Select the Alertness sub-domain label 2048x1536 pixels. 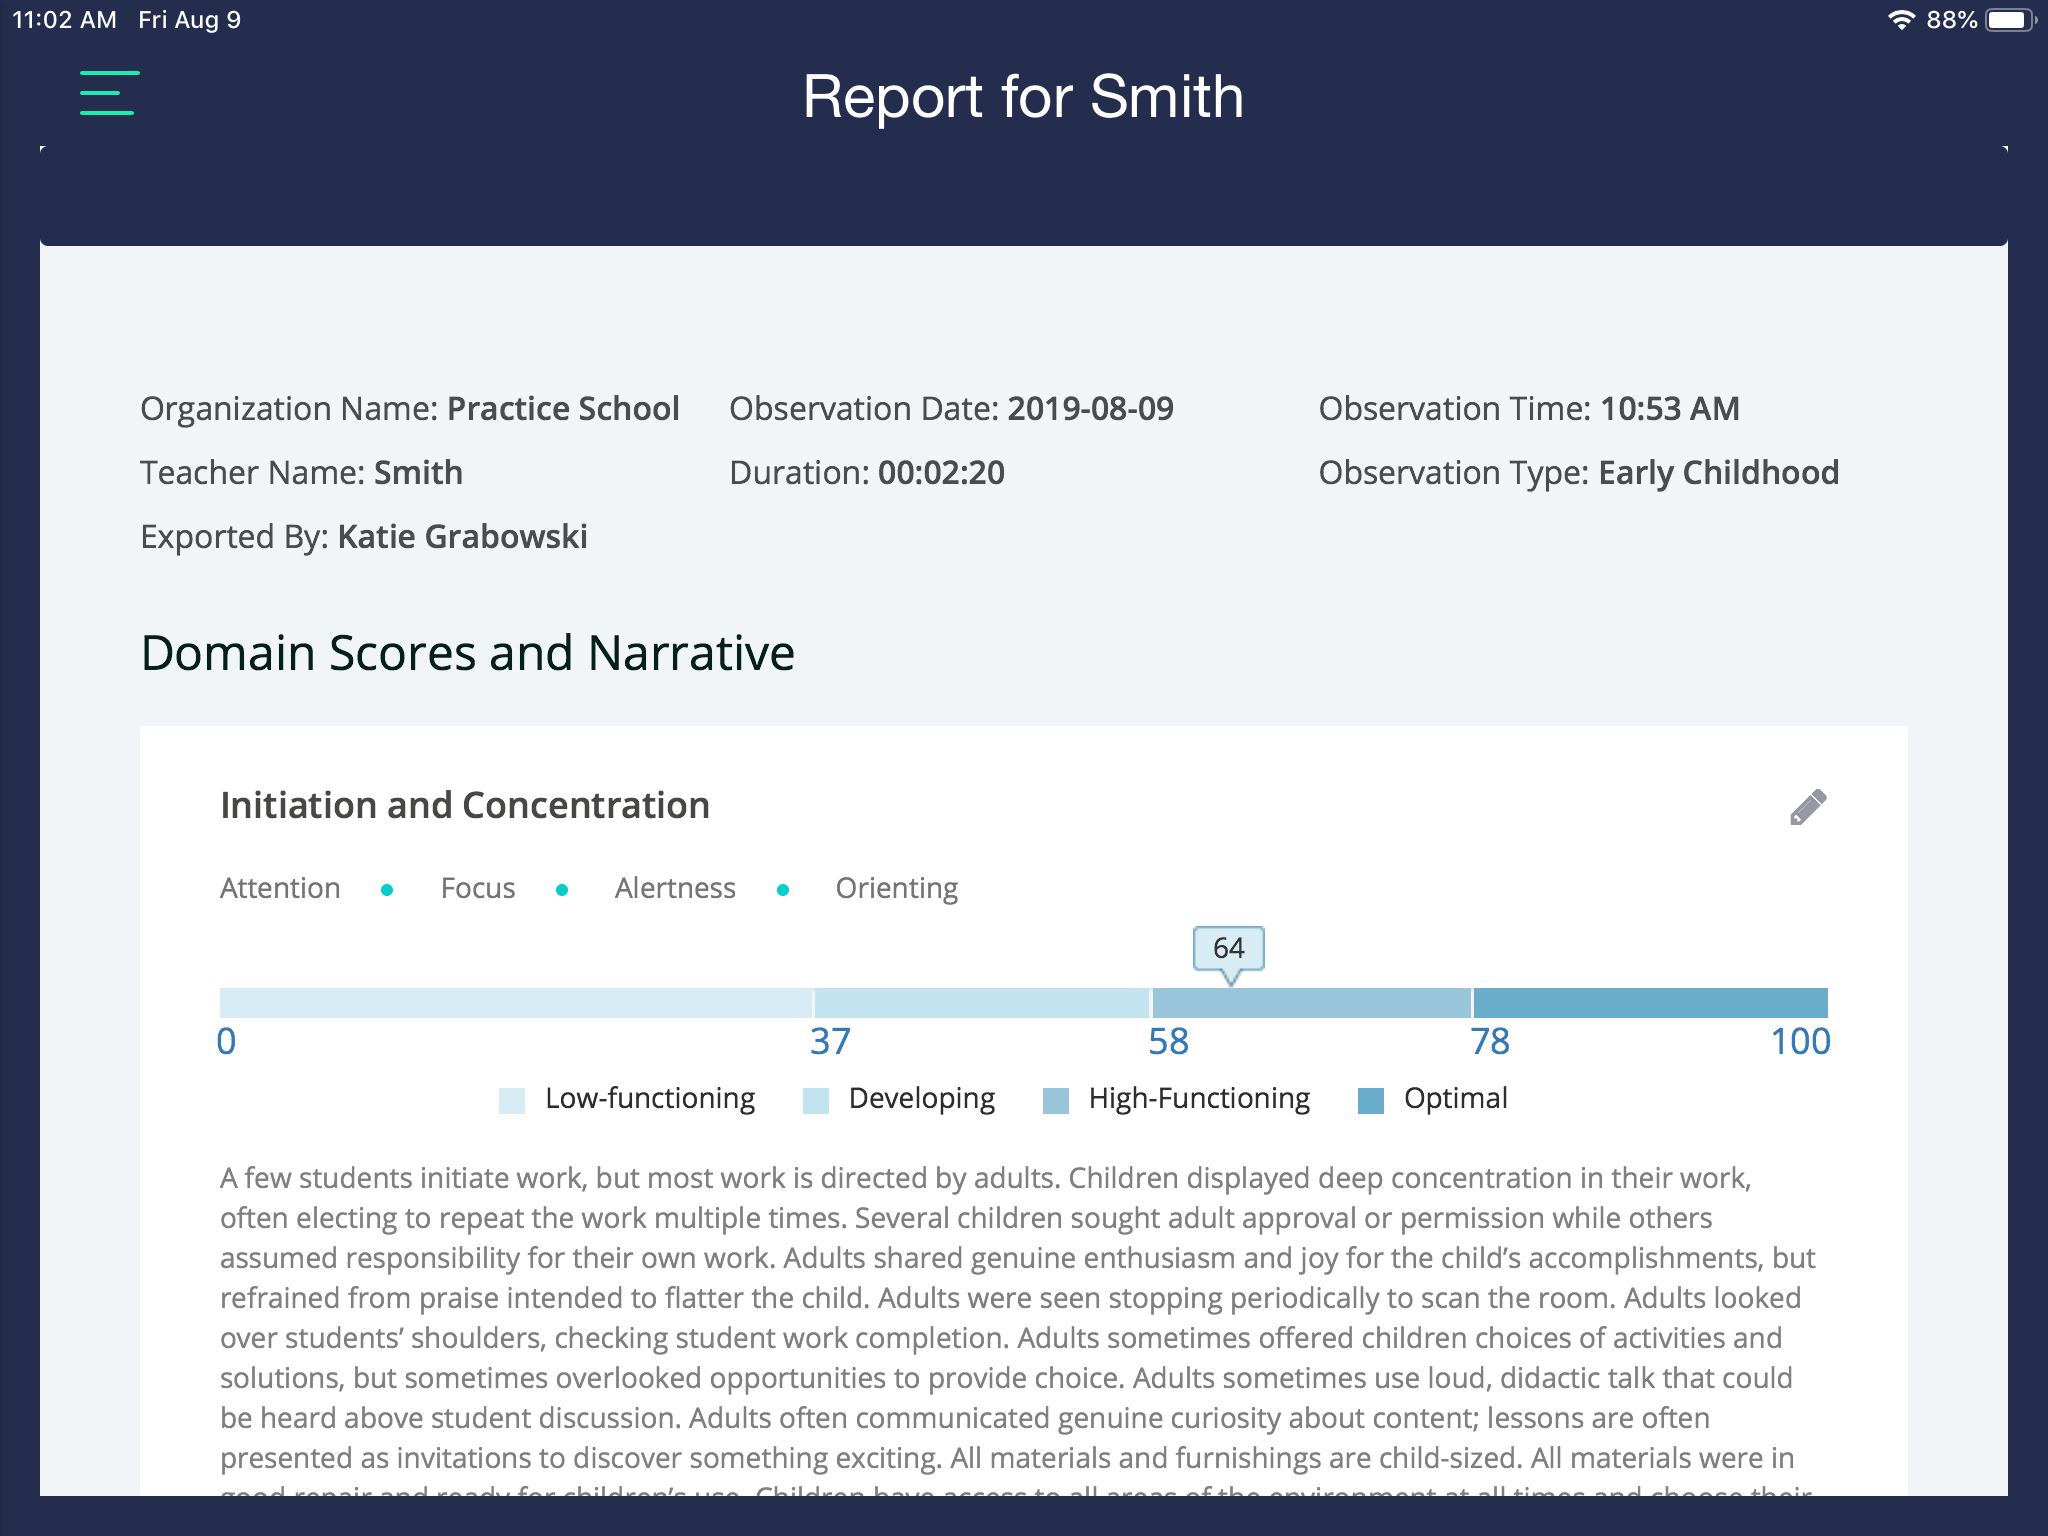click(675, 888)
